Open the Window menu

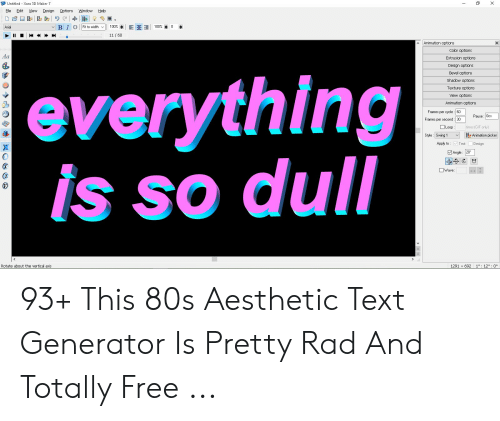[x=85, y=11]
